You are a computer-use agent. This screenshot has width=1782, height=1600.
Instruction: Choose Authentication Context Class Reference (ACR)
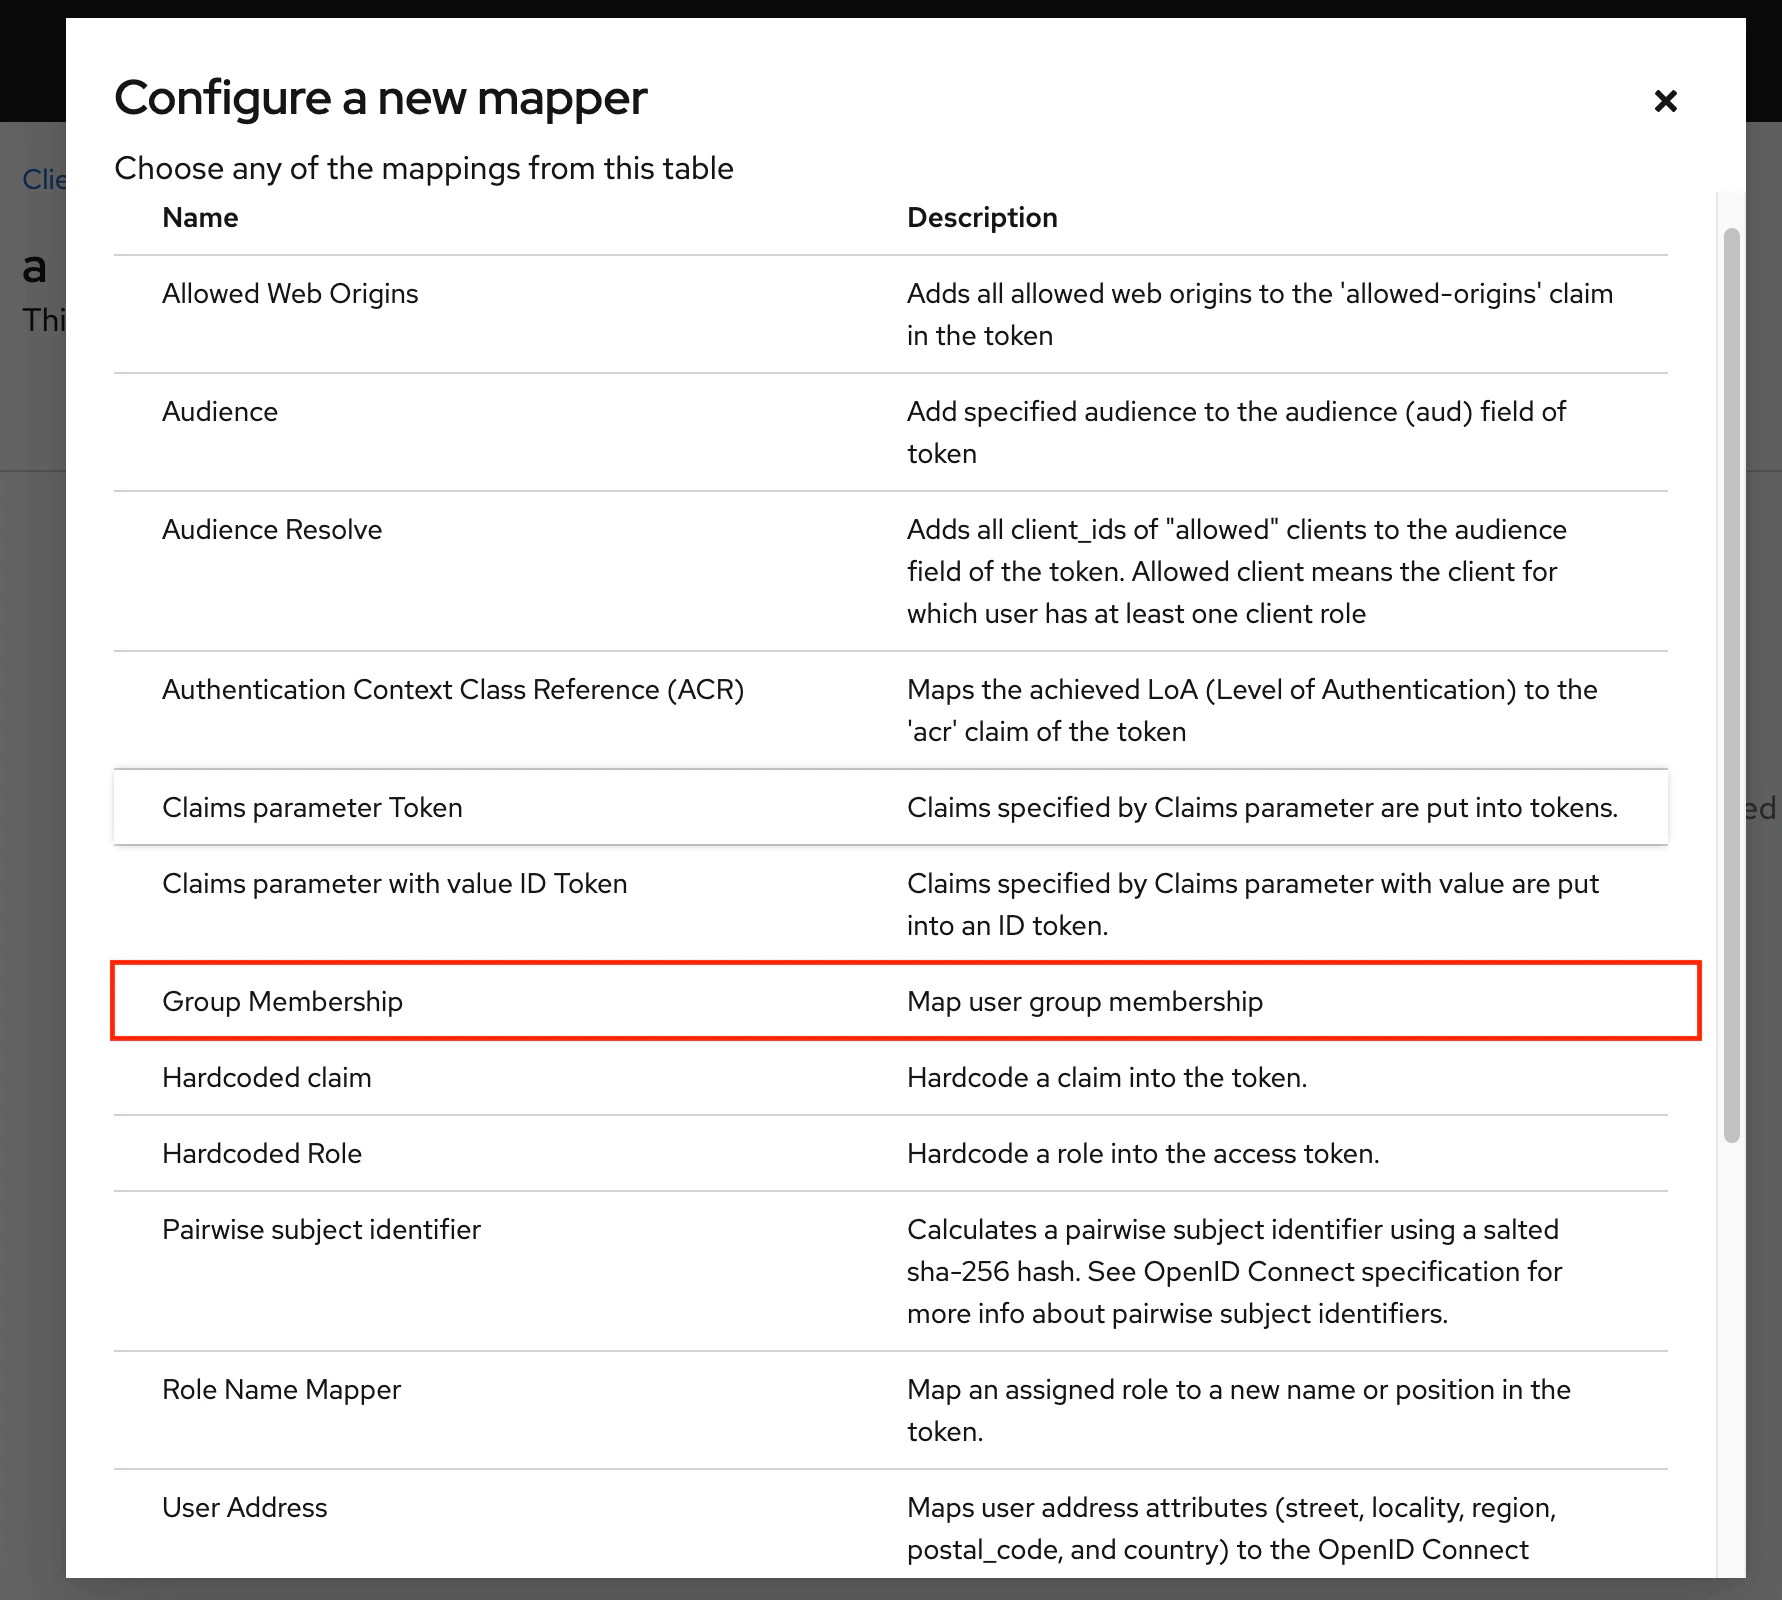[453, 689]
